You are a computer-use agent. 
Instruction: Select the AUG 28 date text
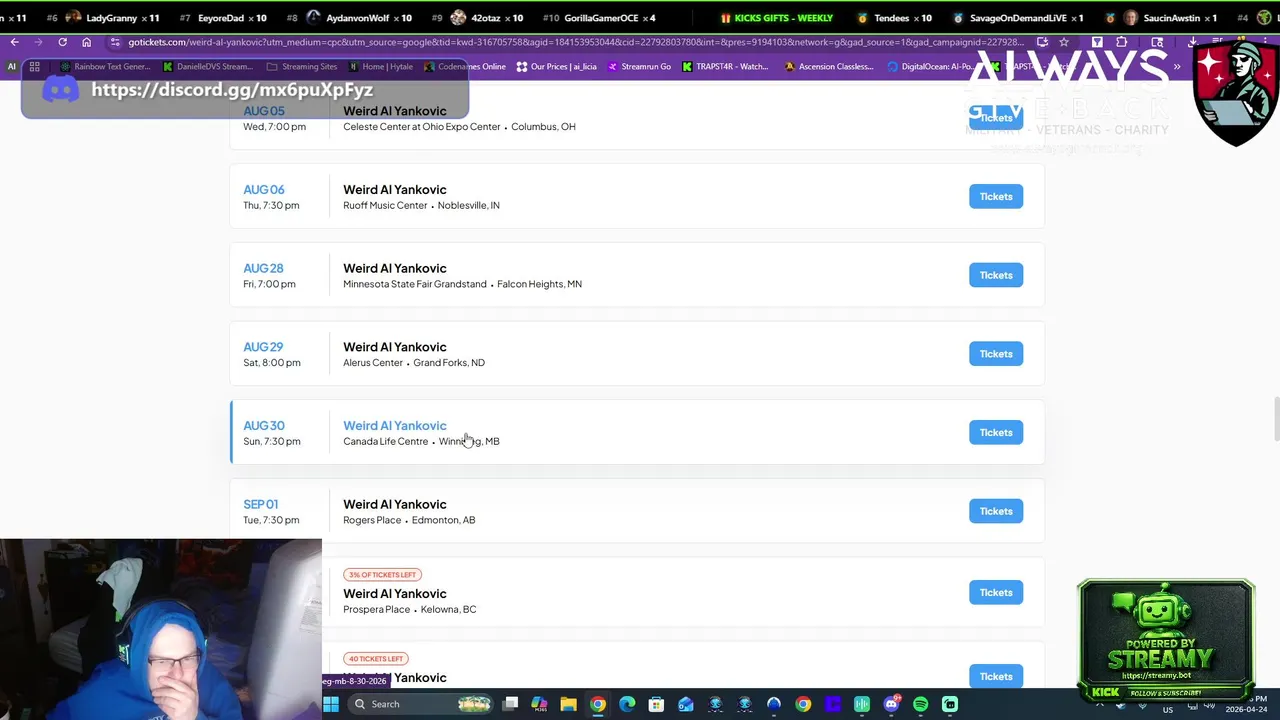click(x=263, y=268)
